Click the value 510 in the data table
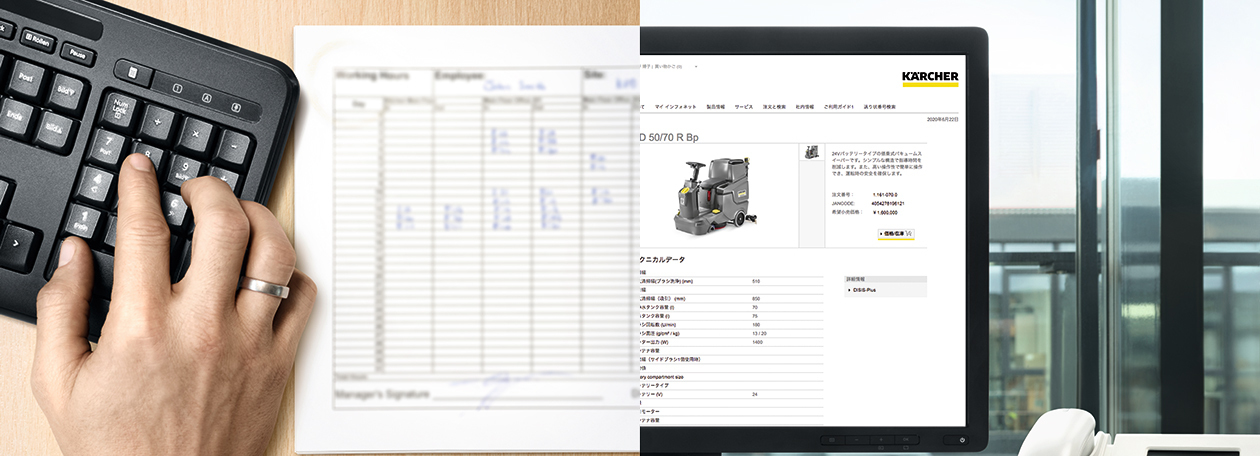The image size is (1260, 456). point(756,282)
